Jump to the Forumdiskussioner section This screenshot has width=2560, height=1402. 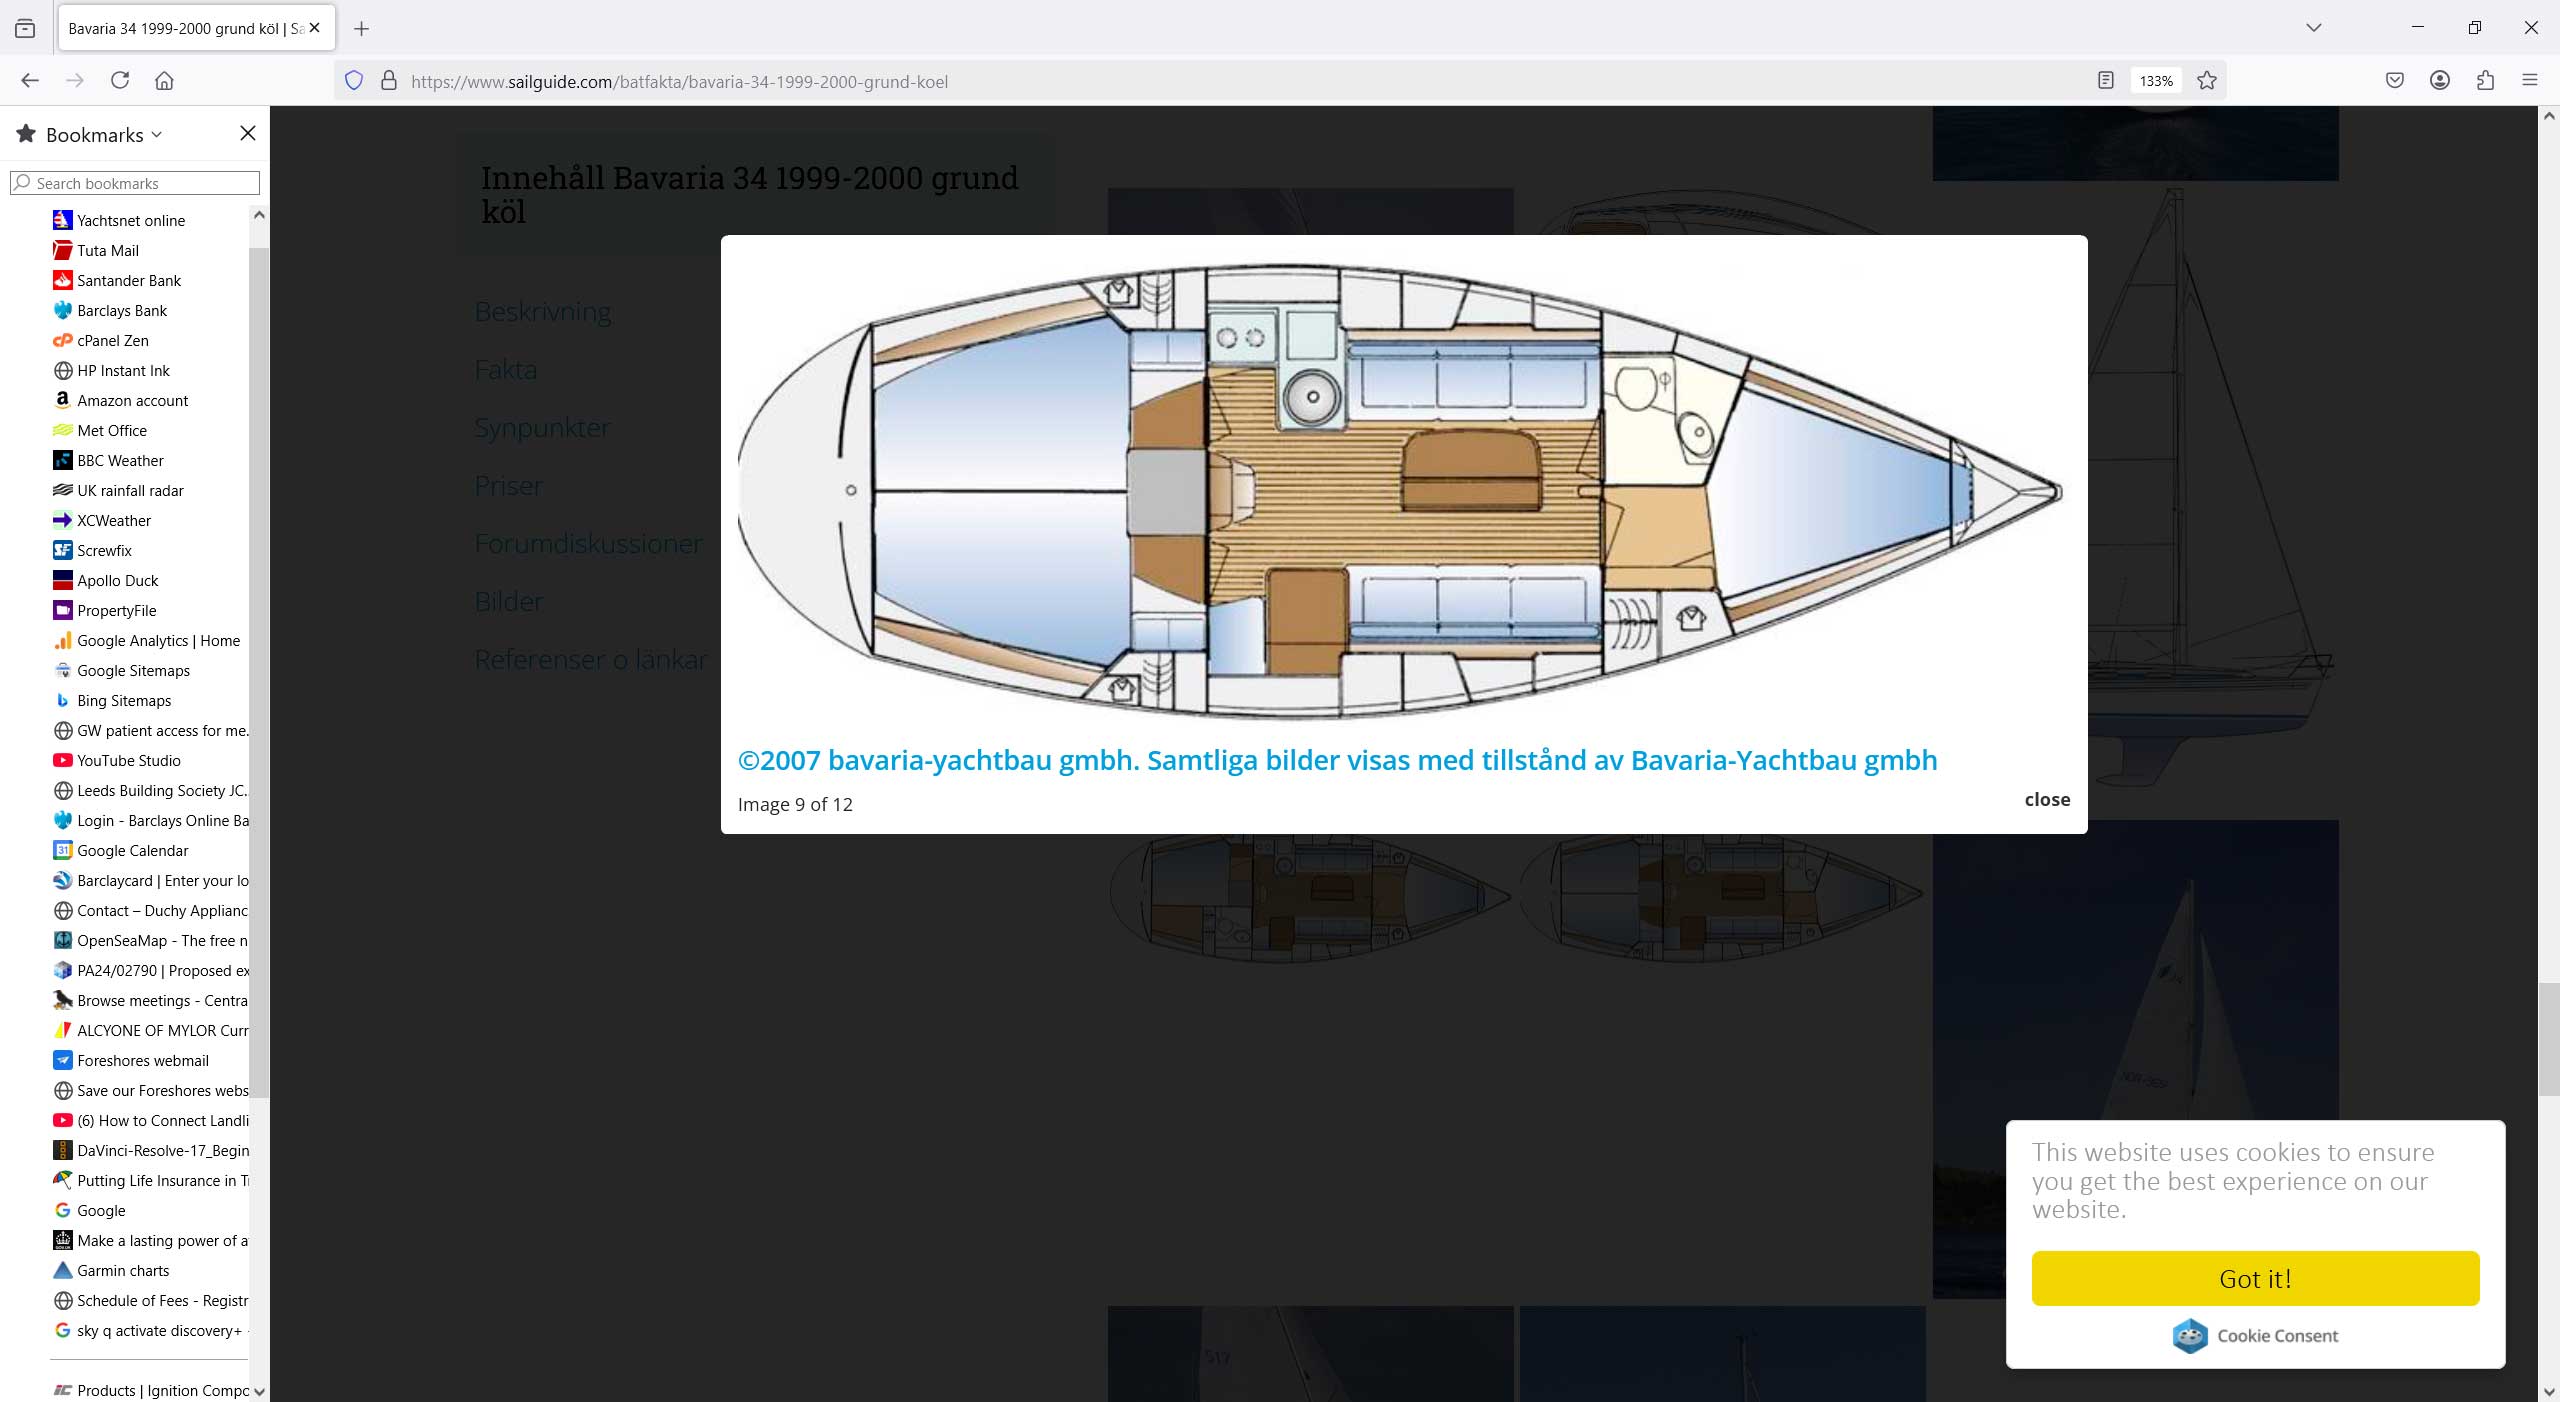click(x=589, y=544)
